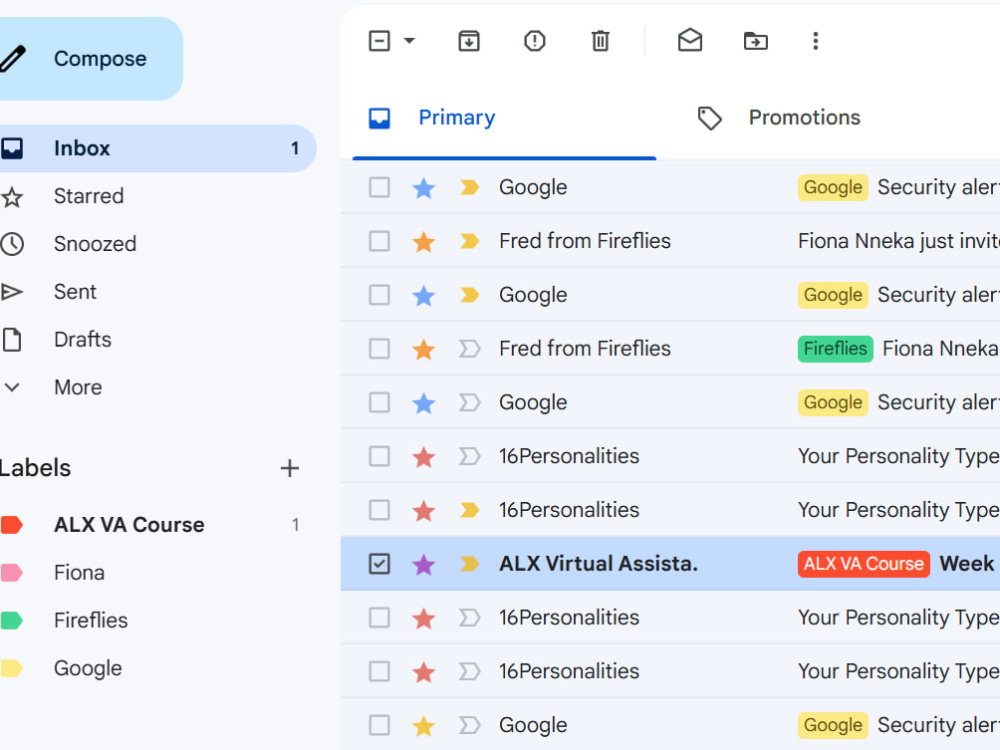Toggle star on Fireflies-labeled Fred from Fireflies email
This screenshot has width=1000, height=750.
tap(424, 349)
